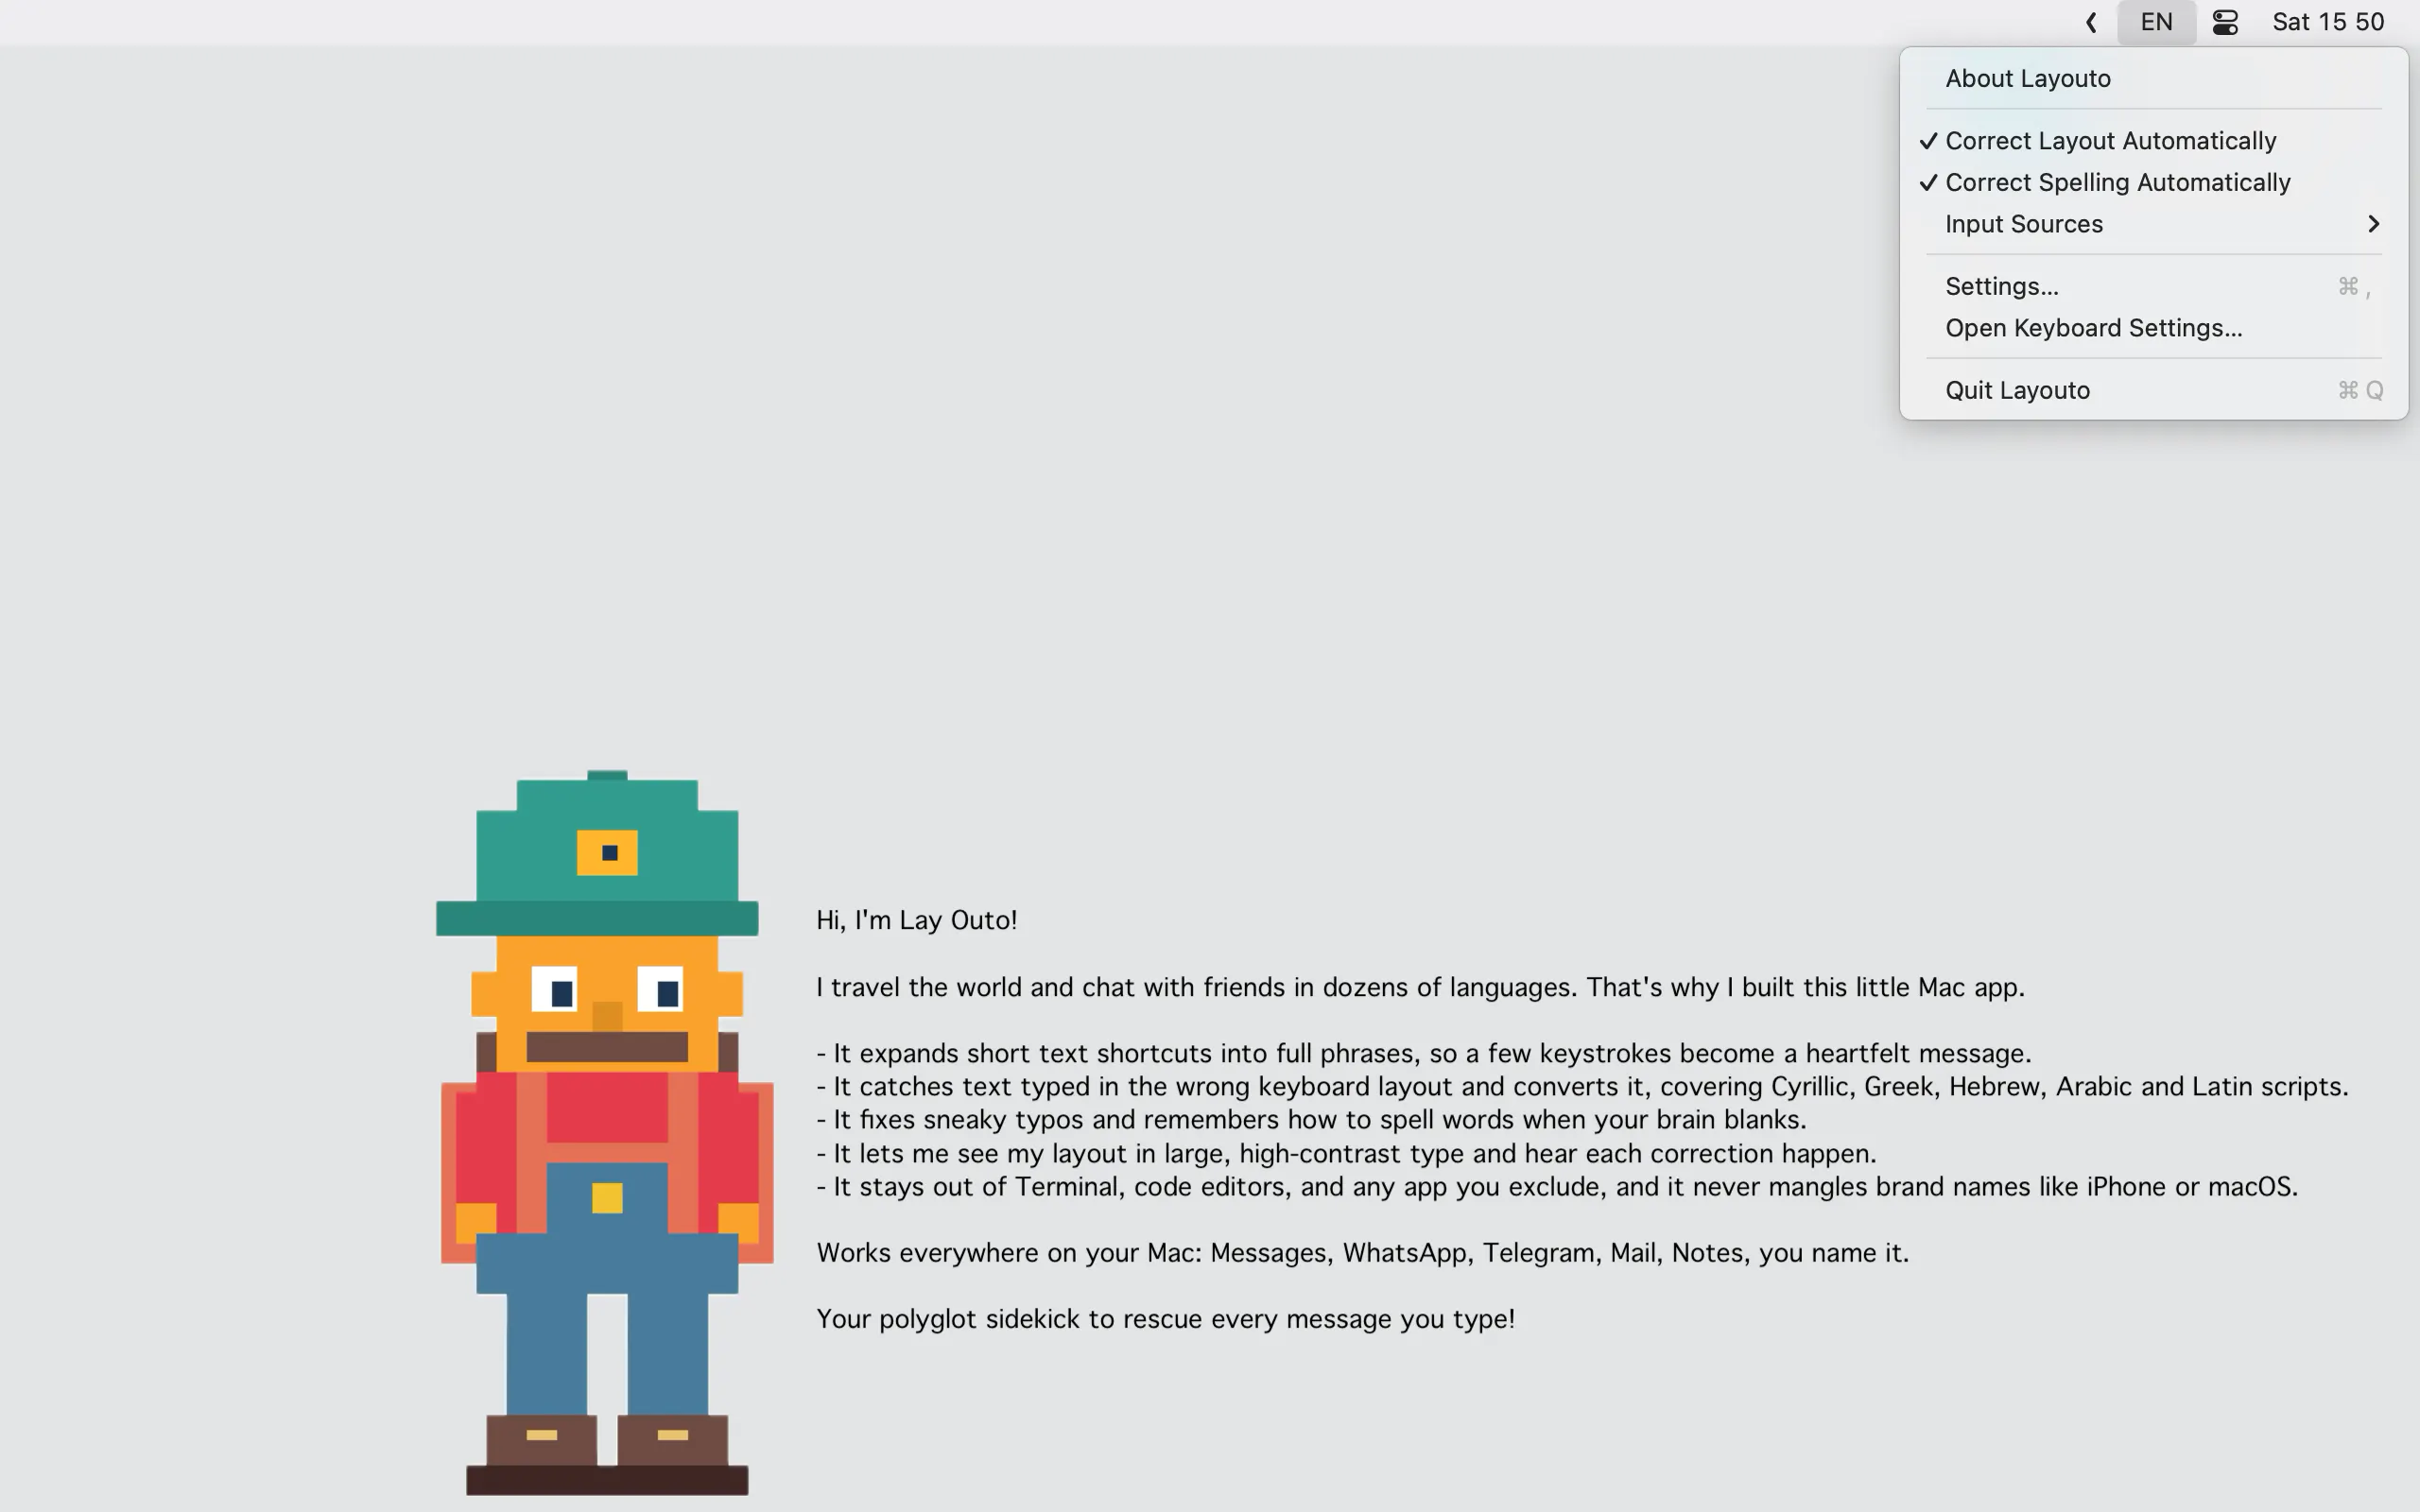Click the "Works everywhere on your Mac" line
2420x1512 pixels.
coord(1362,1253)
